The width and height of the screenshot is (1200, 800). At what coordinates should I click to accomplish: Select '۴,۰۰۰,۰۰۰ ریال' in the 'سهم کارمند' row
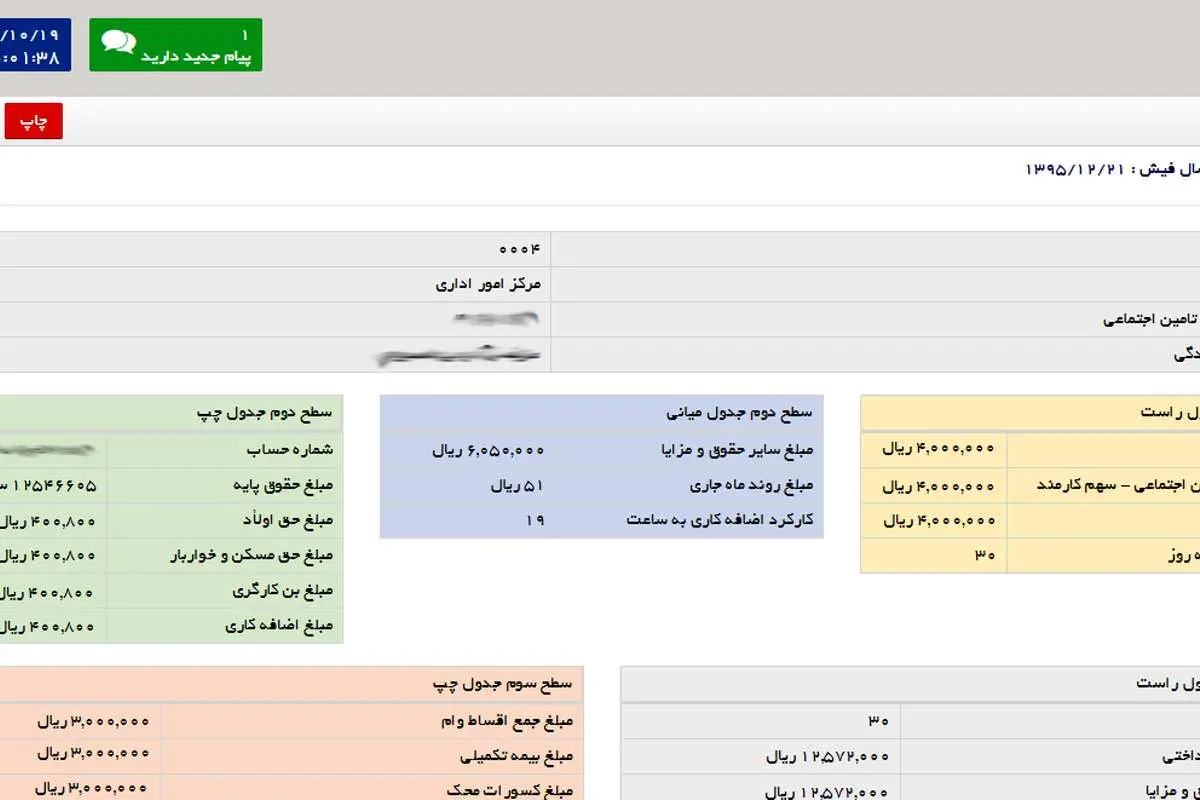pos(938,486)
